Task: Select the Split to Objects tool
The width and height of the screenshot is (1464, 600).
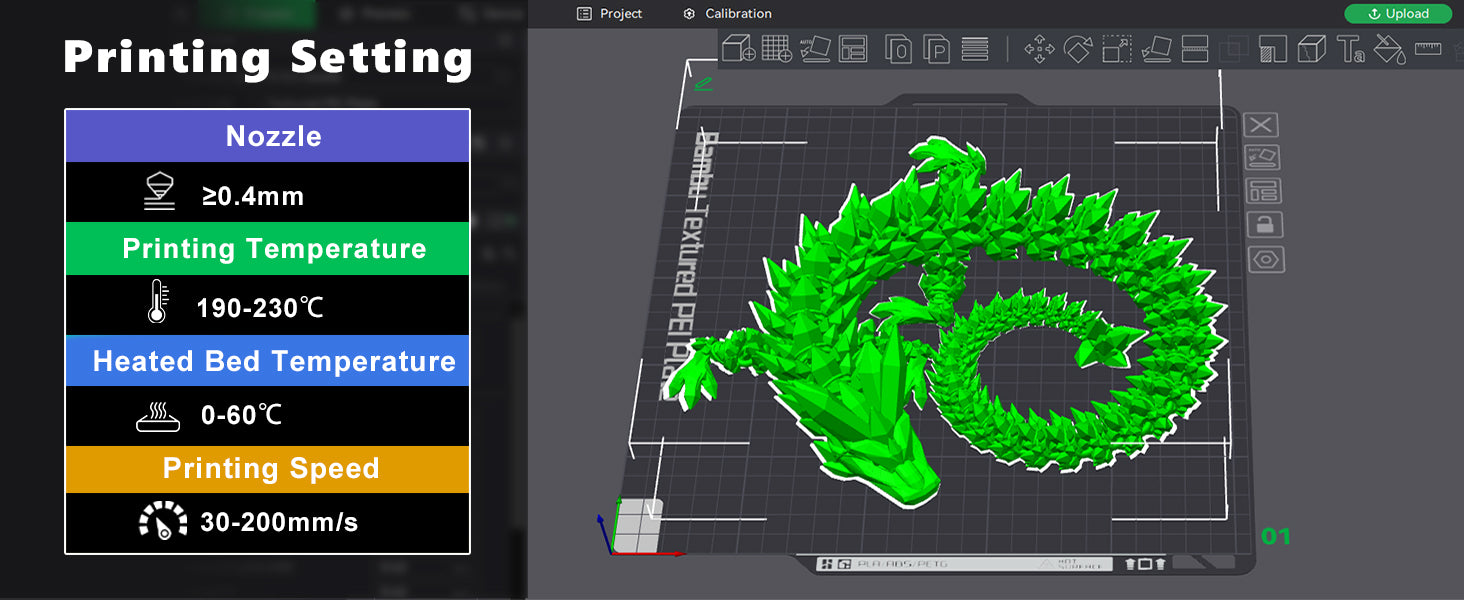Action: click(x=898, y=49)
